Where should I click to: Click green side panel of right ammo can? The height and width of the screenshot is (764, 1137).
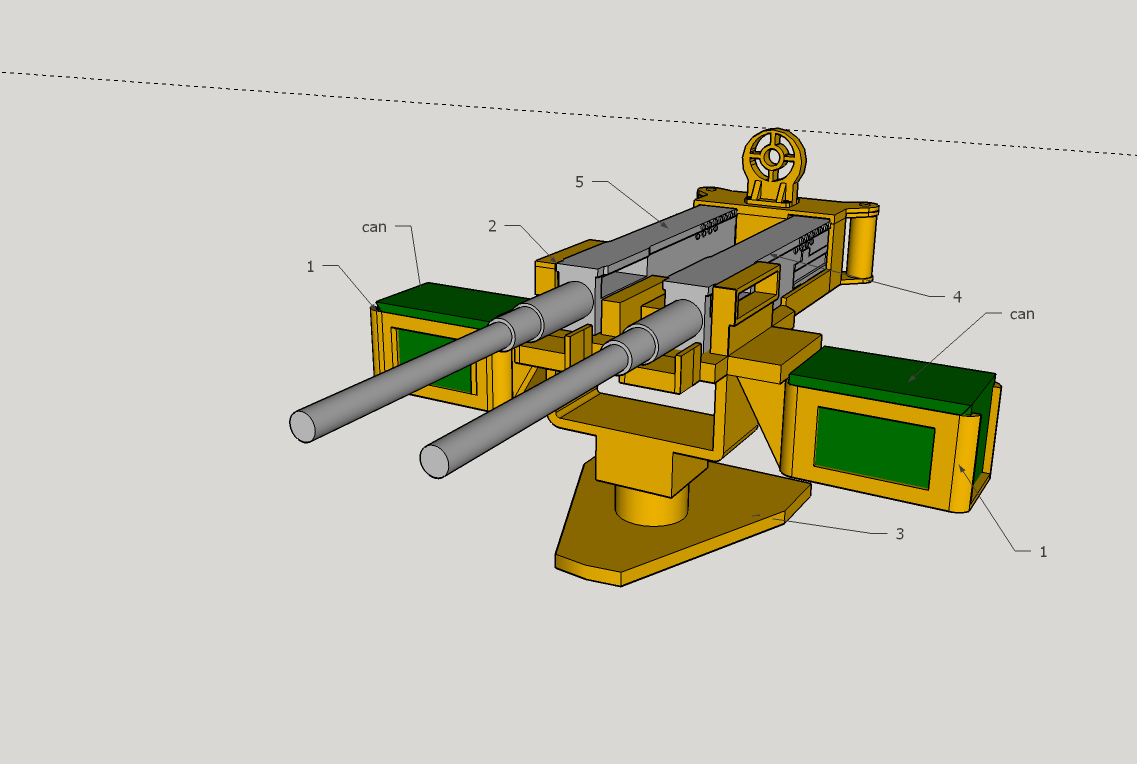[874, 447]
